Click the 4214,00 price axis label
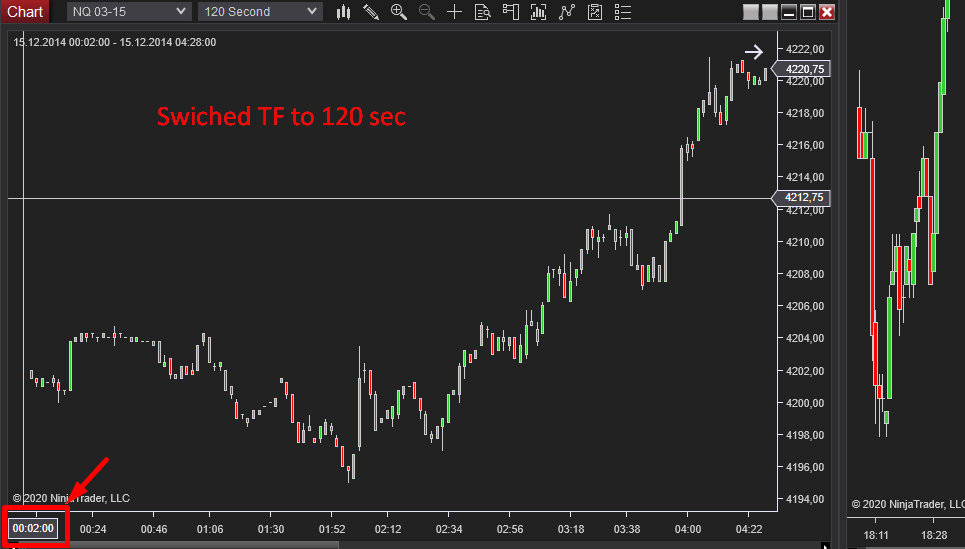Viewport: 965px width, 549px height. pos(805,177)
